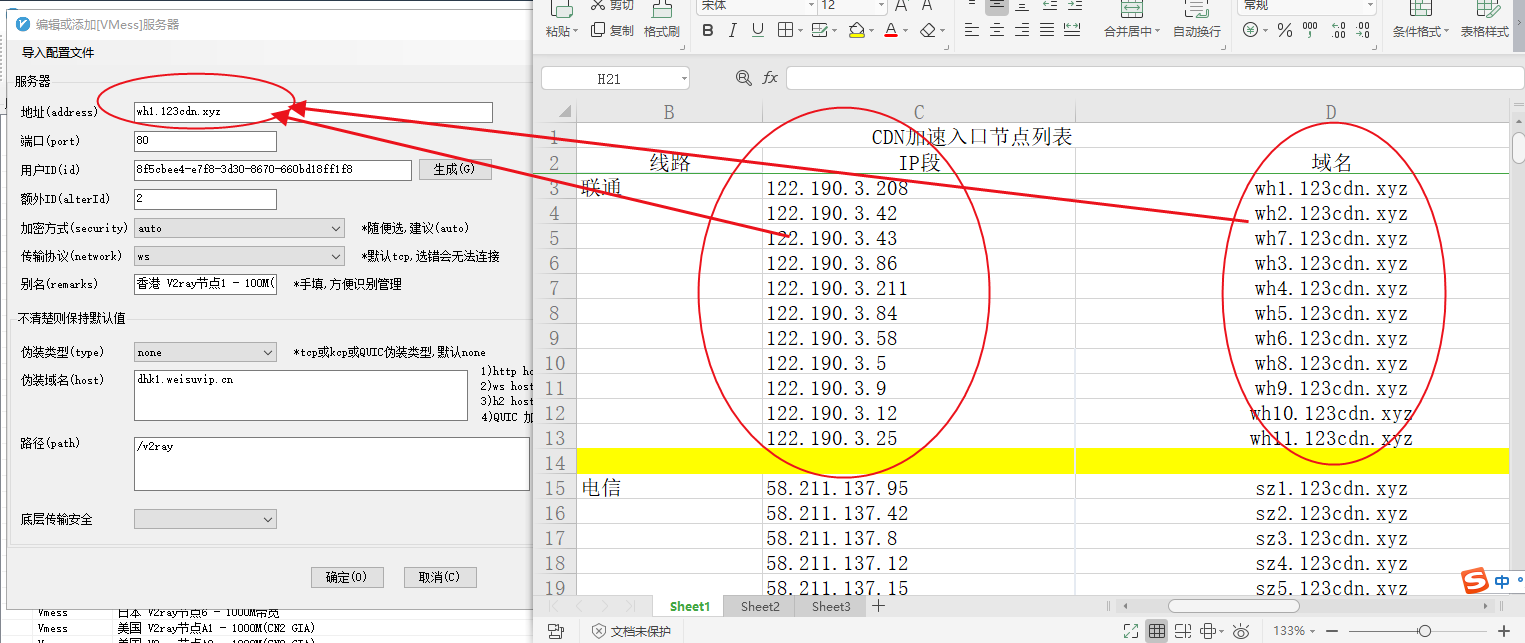Screen dimensions: 1525x643
Task: Click the 地址 address input field
Action: 313,112
